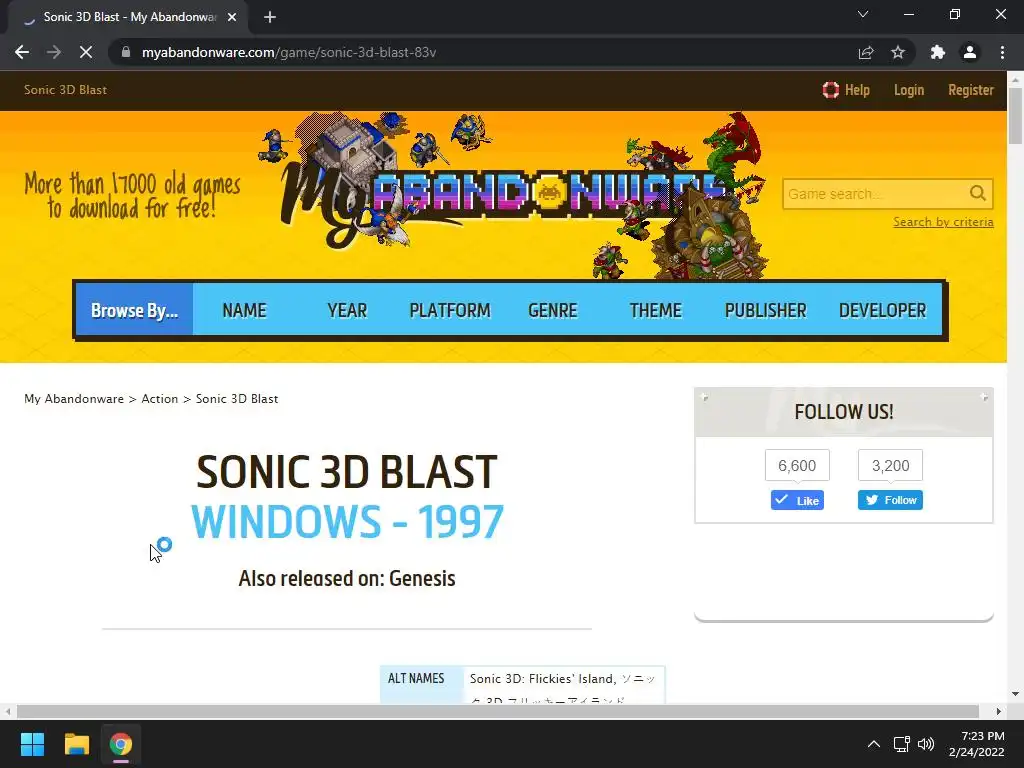The width and height of the screenshot is (1024, 768).
Task: Open Chrome's three-dot menu
Action: coord(1002,52)
